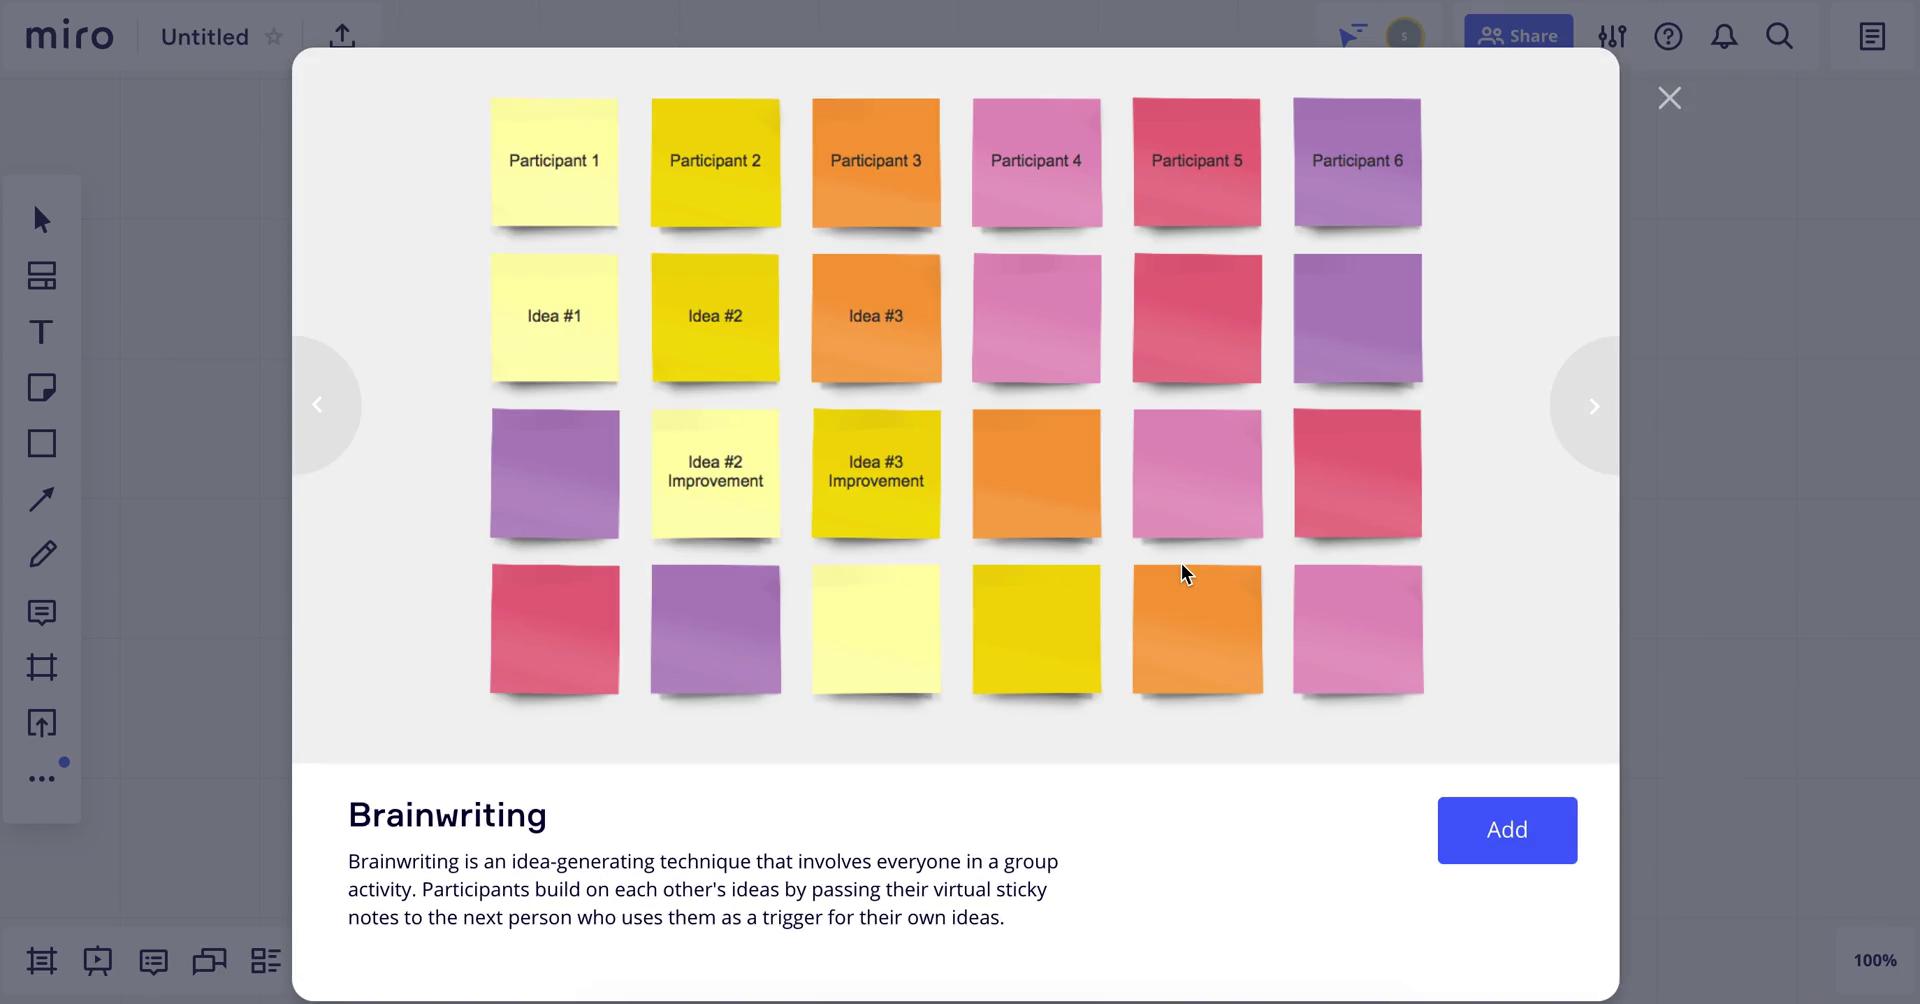Open the notes panel icon
Screen dimensions: 1920x1004
(1872, 37)
